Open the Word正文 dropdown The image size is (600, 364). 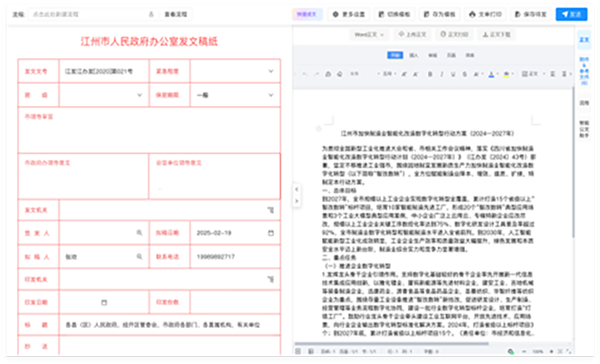coord(369,34)
